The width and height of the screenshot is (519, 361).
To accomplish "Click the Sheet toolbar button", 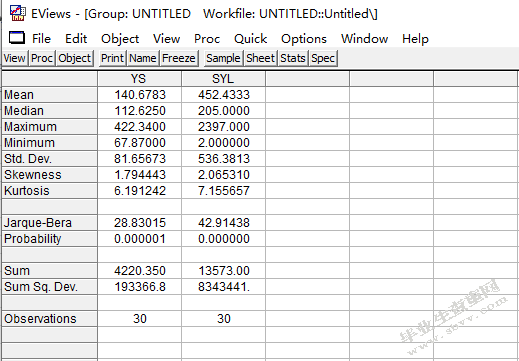I will pyautogui.click(x=260, y=58).
